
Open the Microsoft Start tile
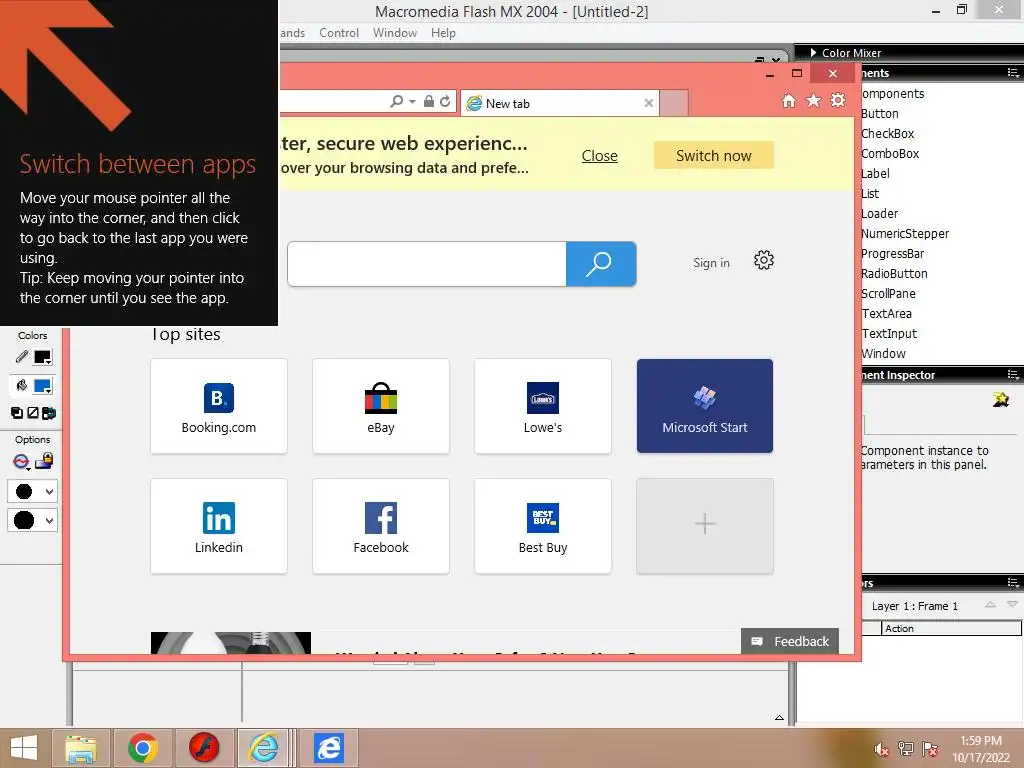705,406
